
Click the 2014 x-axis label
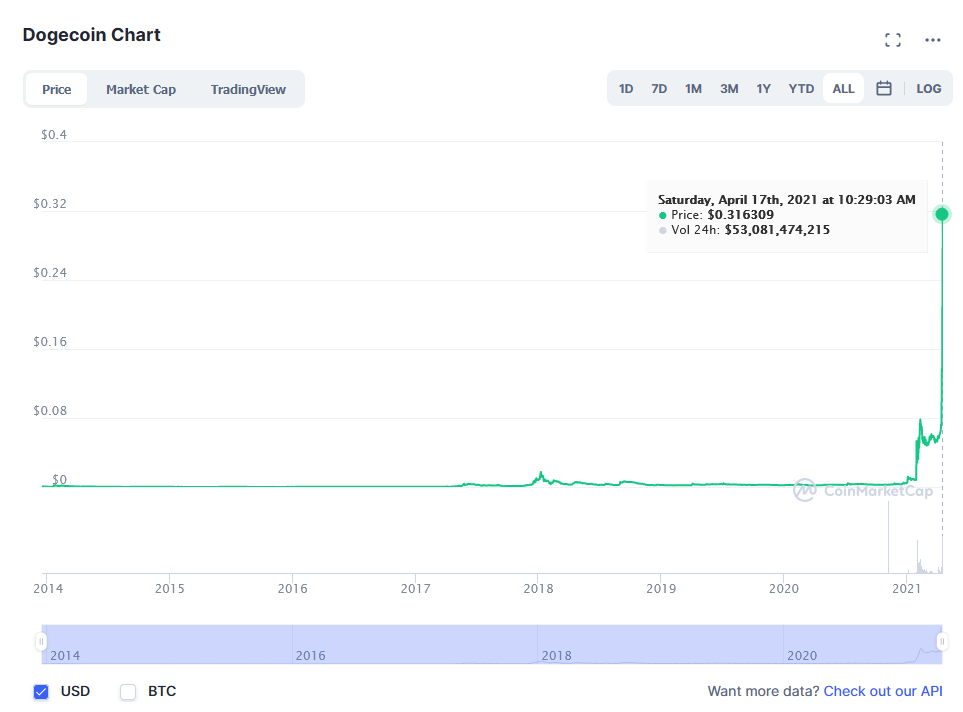point(48,589)
